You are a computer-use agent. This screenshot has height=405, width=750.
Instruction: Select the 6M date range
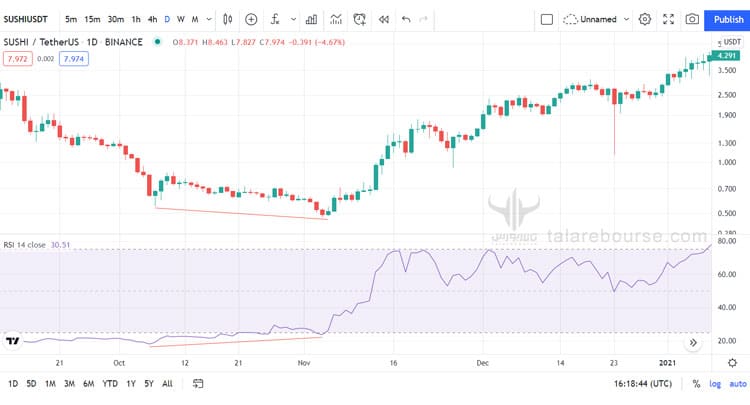coord(88,383)
